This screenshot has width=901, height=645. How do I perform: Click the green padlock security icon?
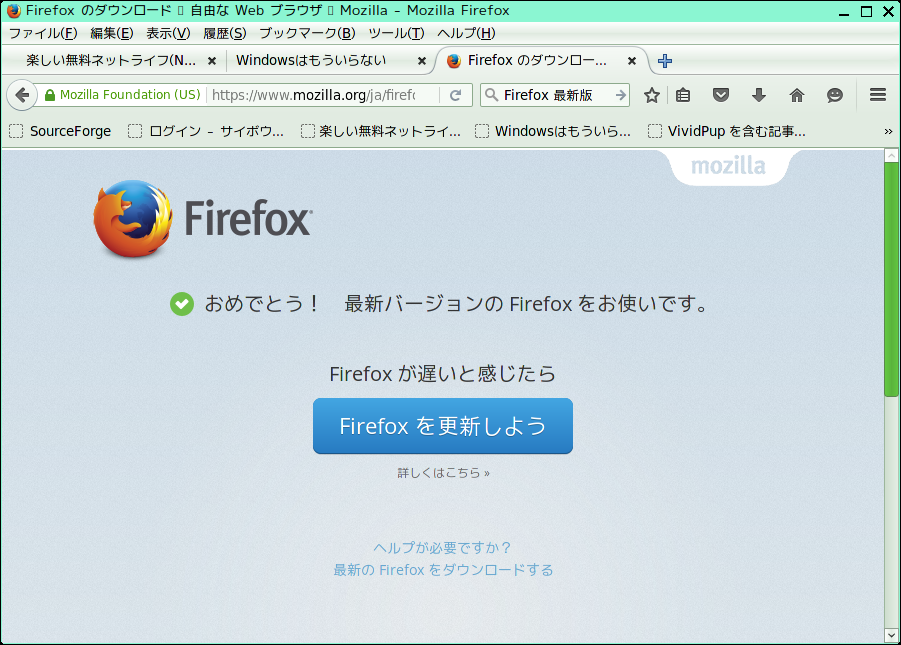pos(50,95)
